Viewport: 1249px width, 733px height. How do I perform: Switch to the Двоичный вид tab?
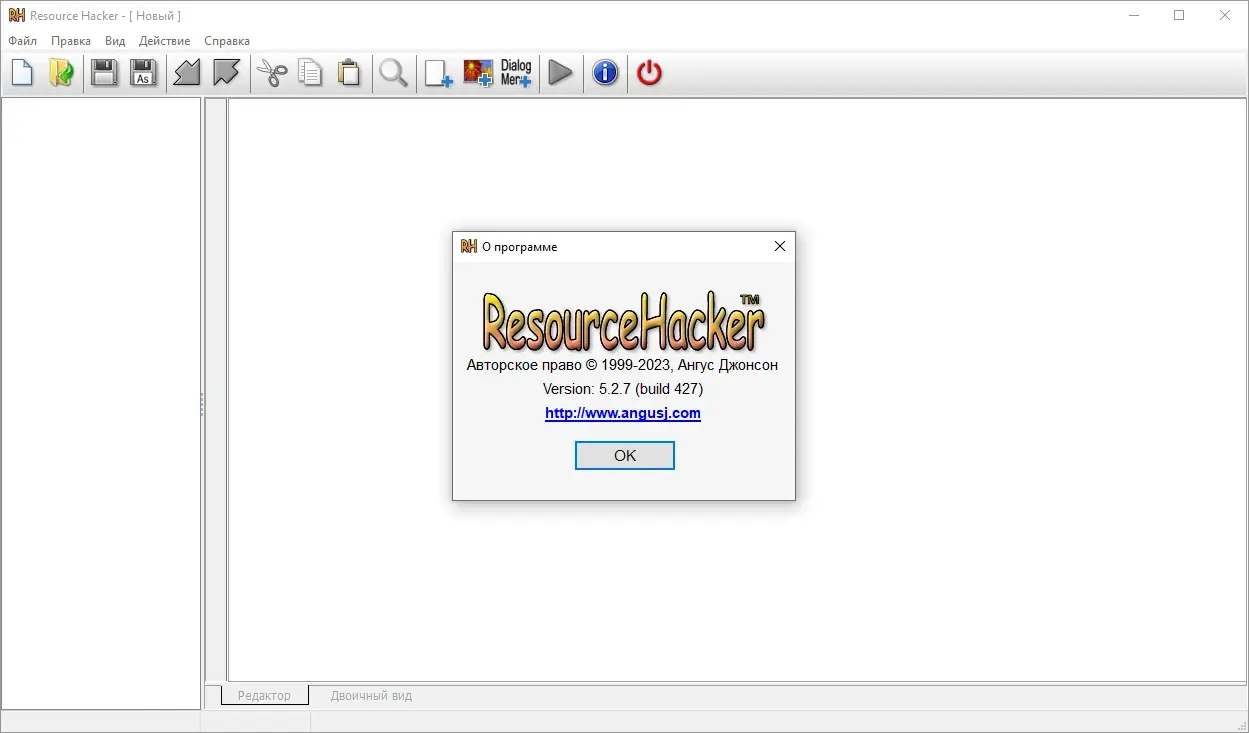(371, 695)
